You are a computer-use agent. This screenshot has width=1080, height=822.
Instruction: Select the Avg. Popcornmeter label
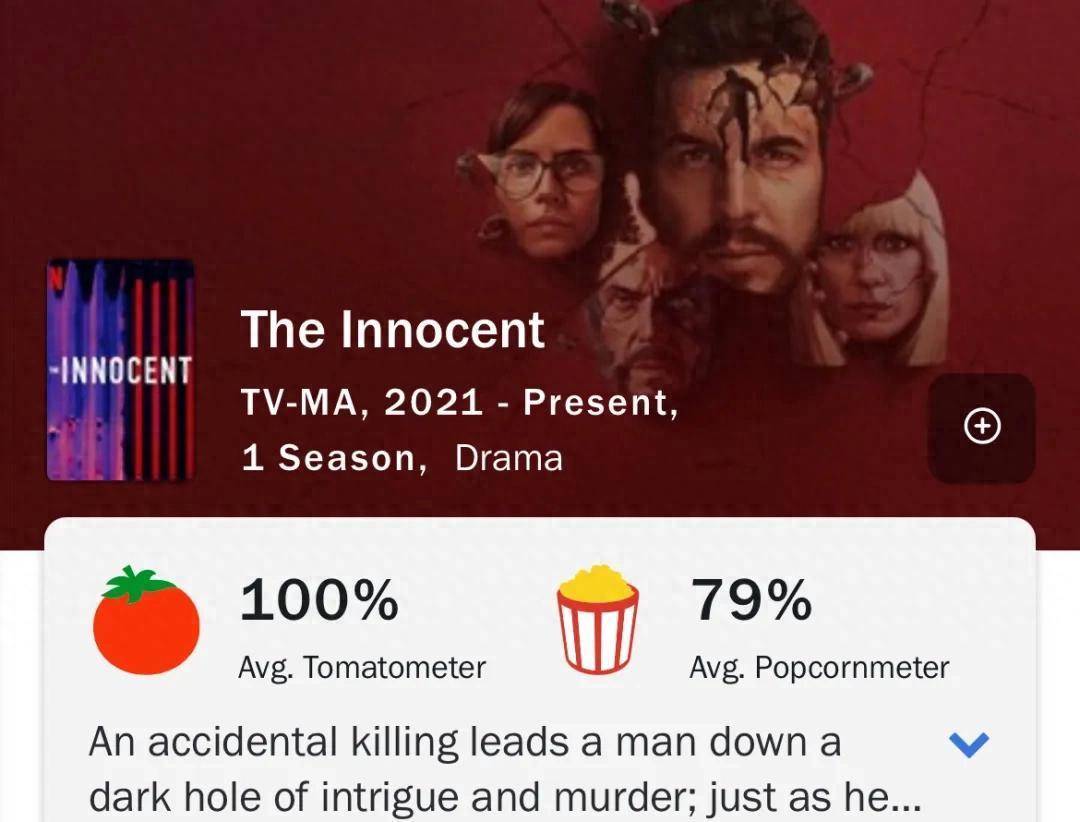[819, 668]
